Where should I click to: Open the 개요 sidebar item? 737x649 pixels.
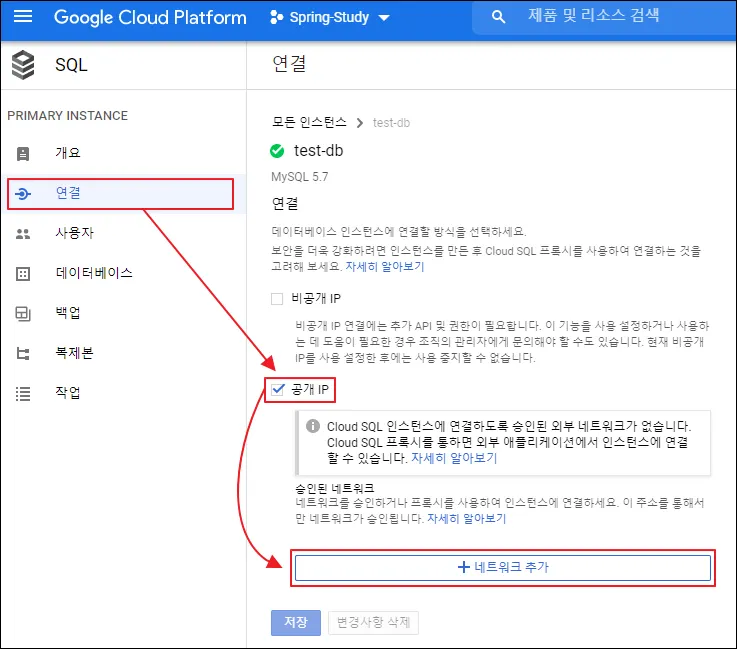tap(123, 153)
